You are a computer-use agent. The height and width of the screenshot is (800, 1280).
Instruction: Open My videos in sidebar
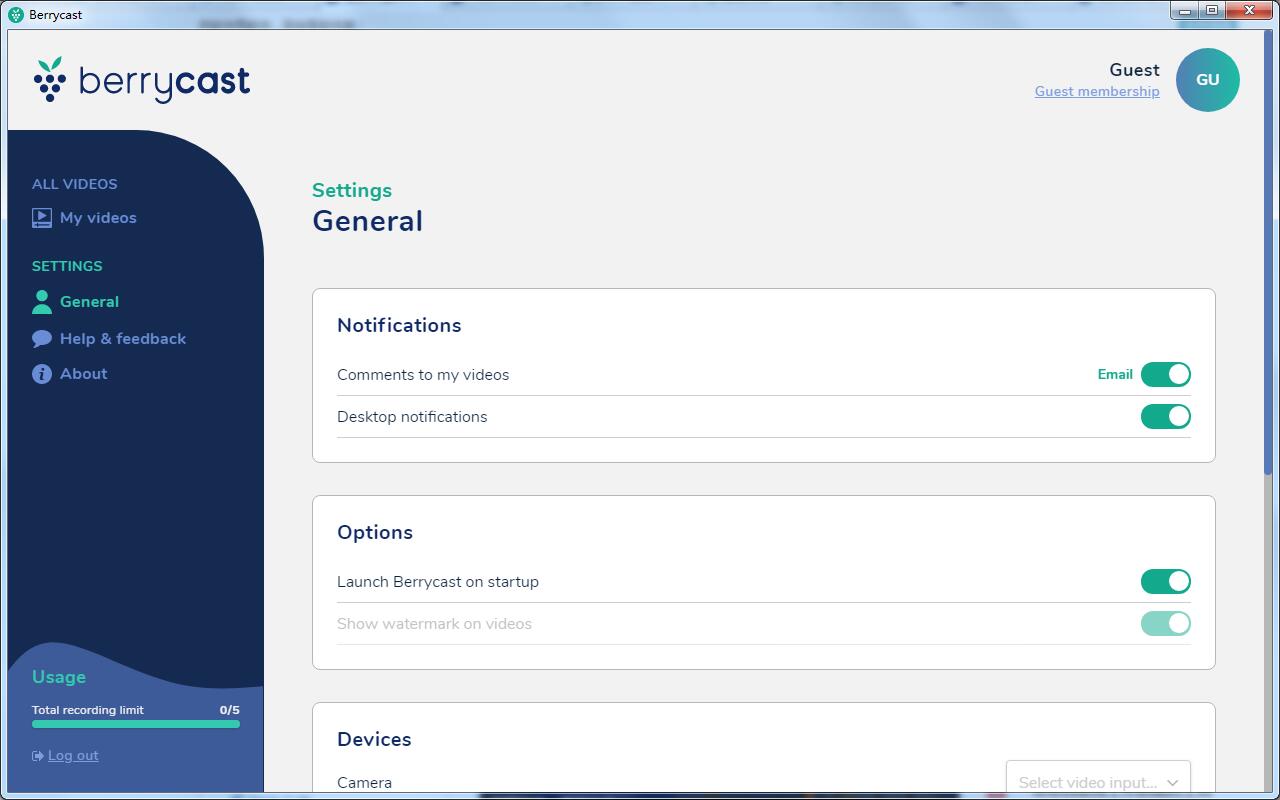point(98,217)
